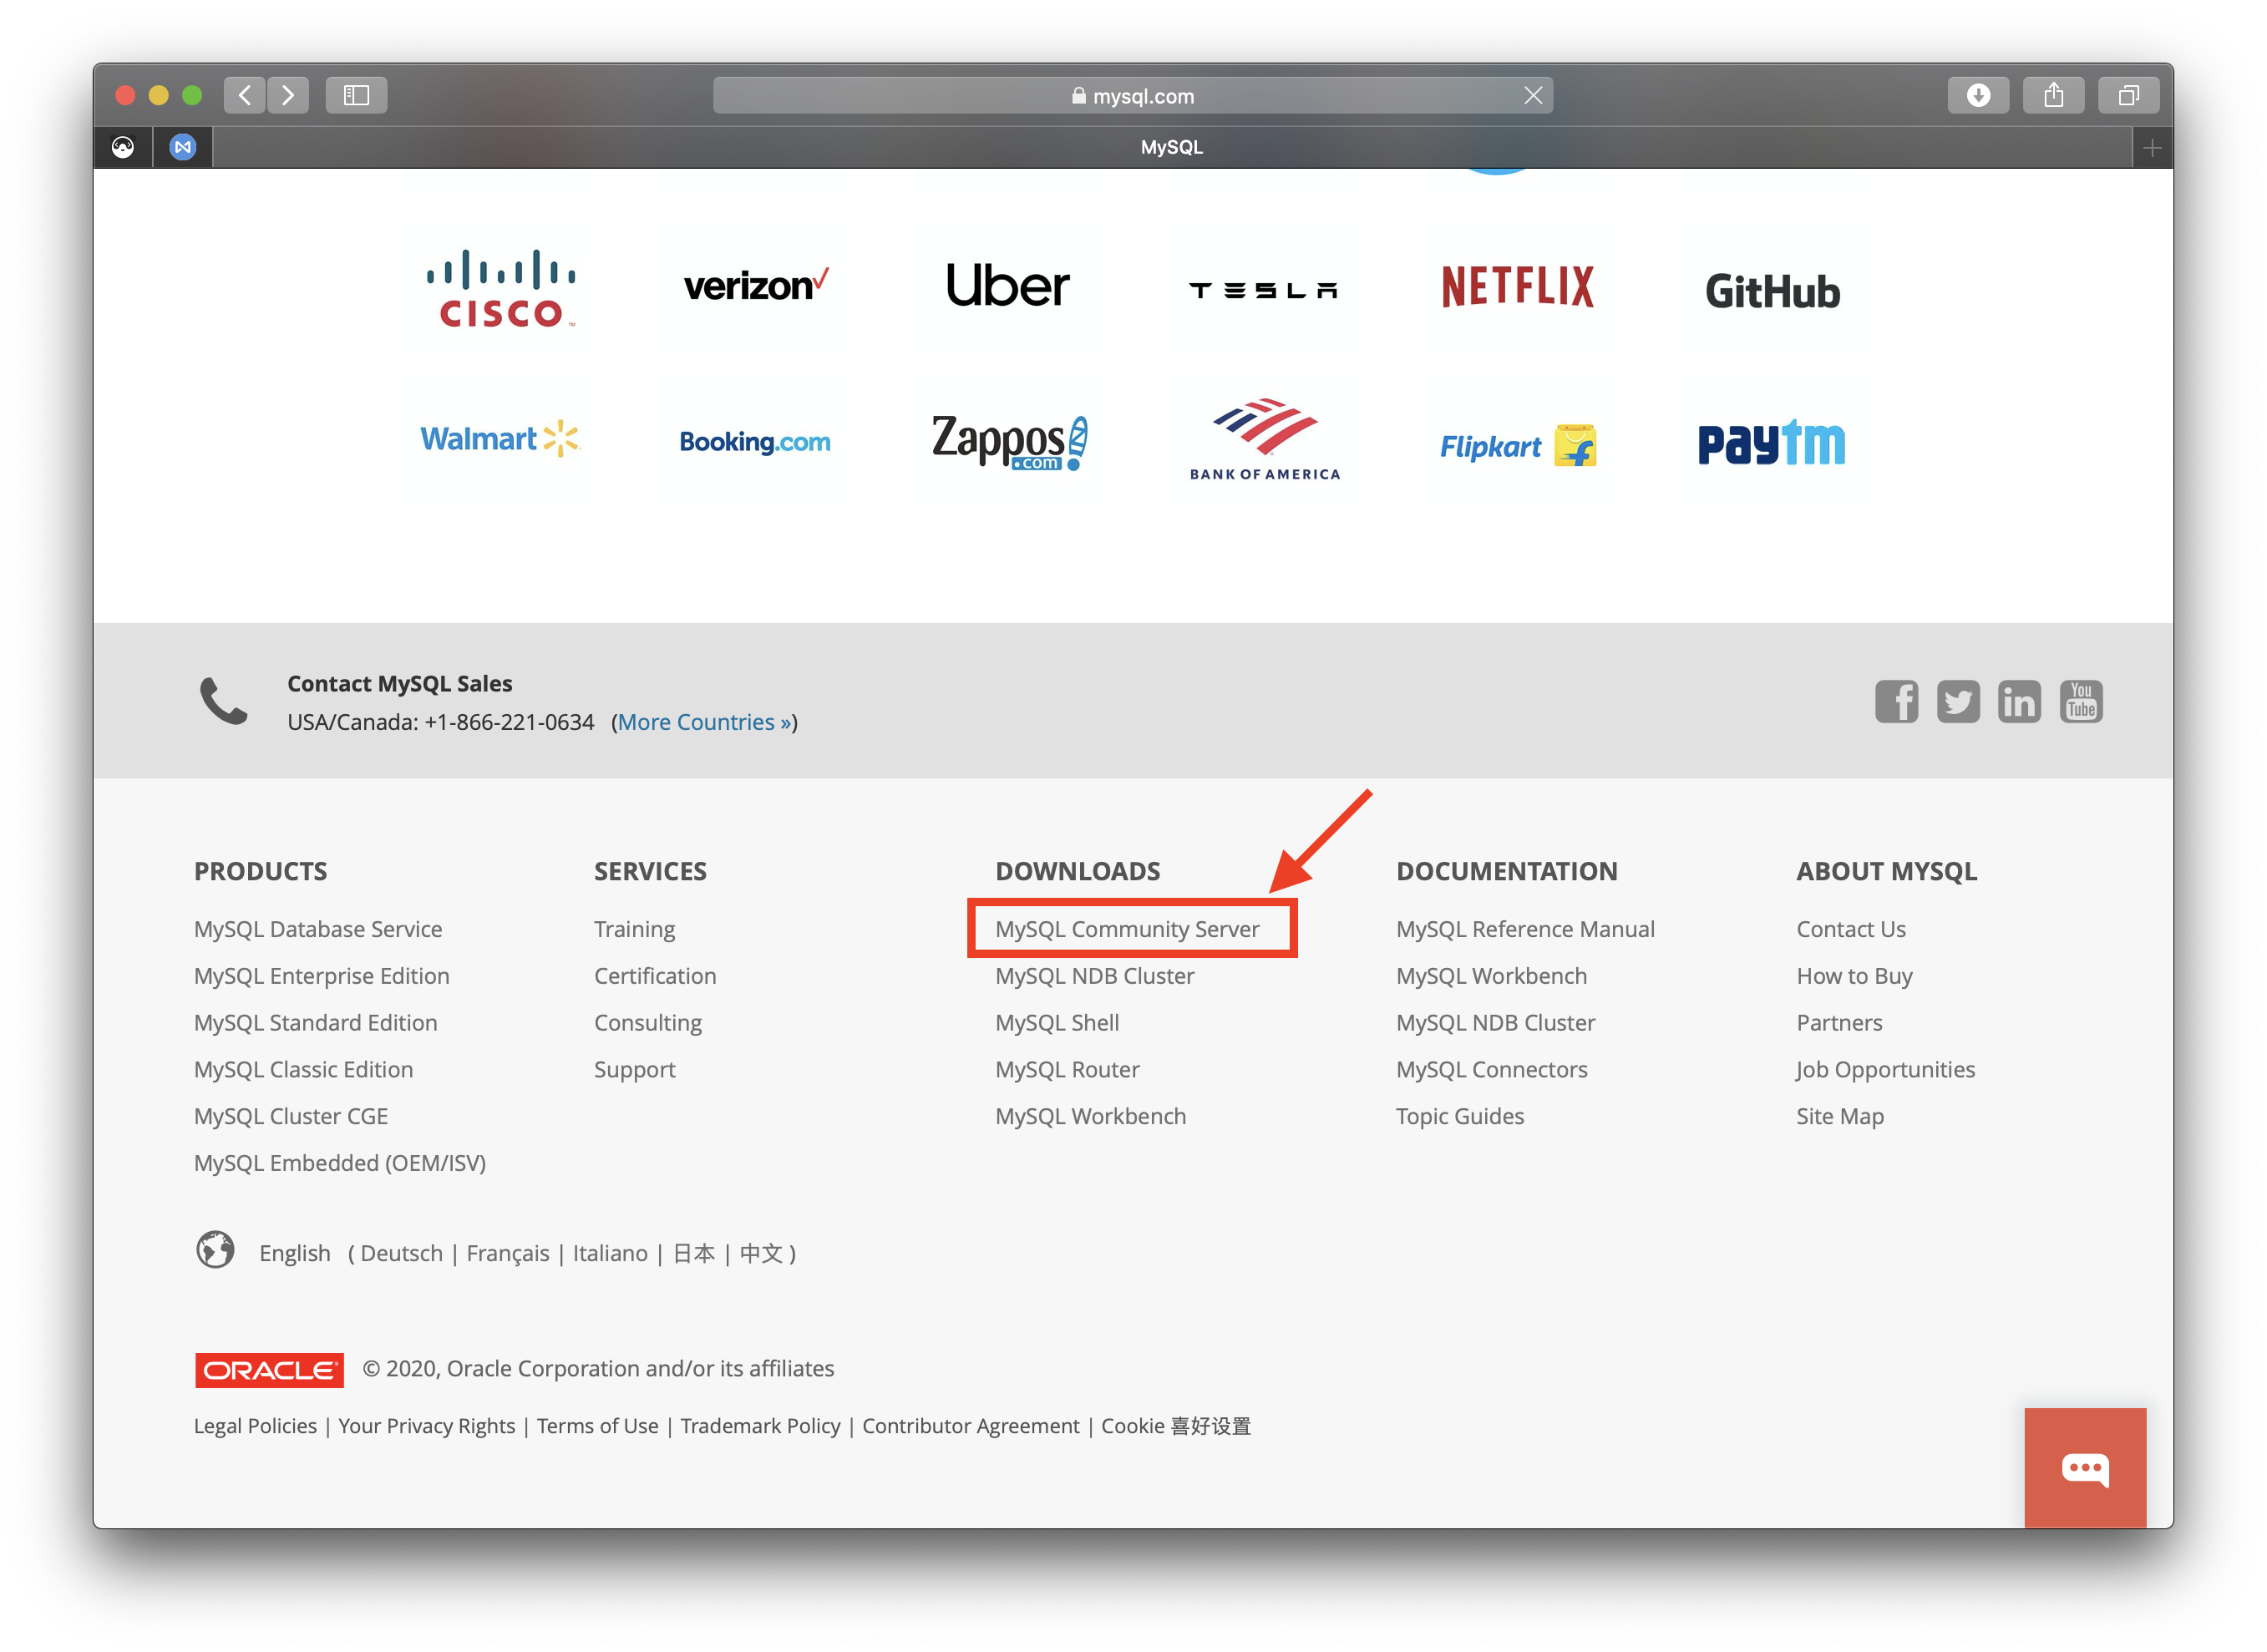Open the Job Opportunities link
Viewport: 2267px width, 1652px height.
(1885, 1069)
